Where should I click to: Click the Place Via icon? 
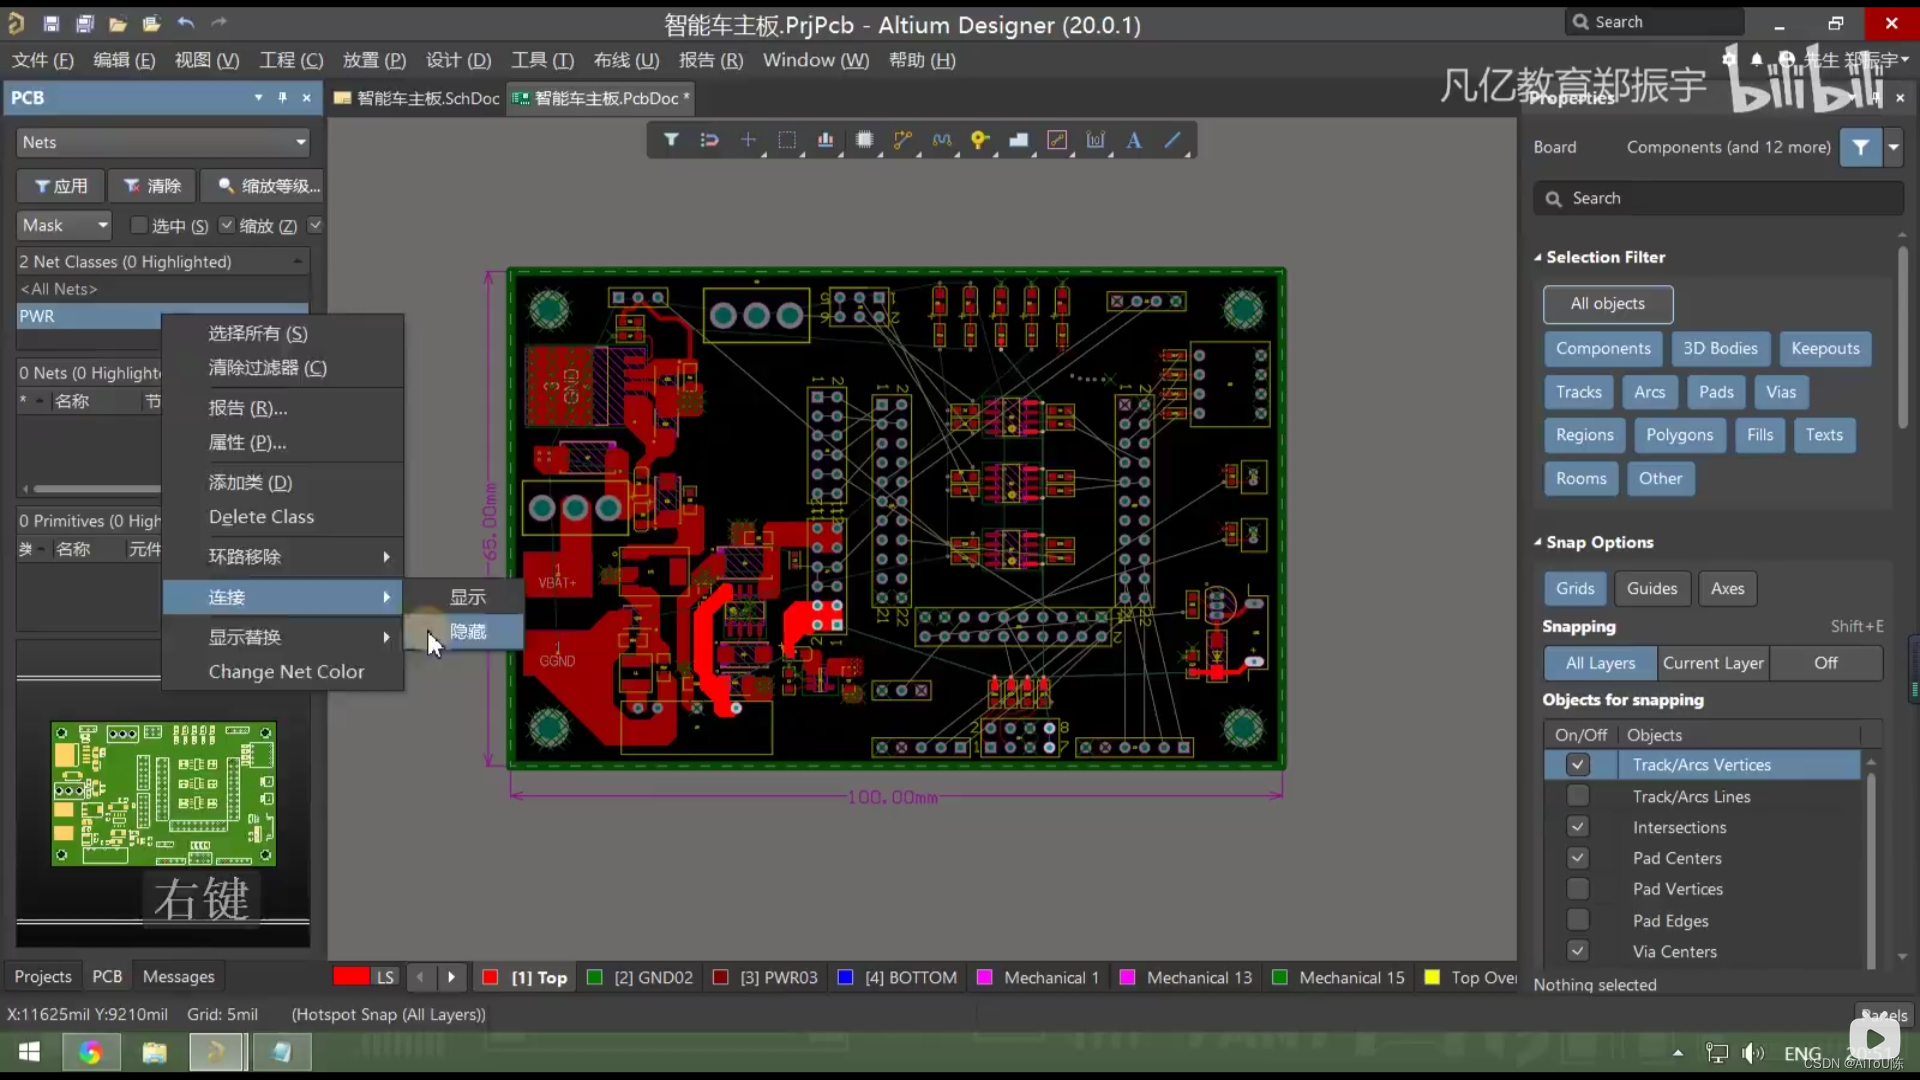pyautogui.click(x=980, y=141)
